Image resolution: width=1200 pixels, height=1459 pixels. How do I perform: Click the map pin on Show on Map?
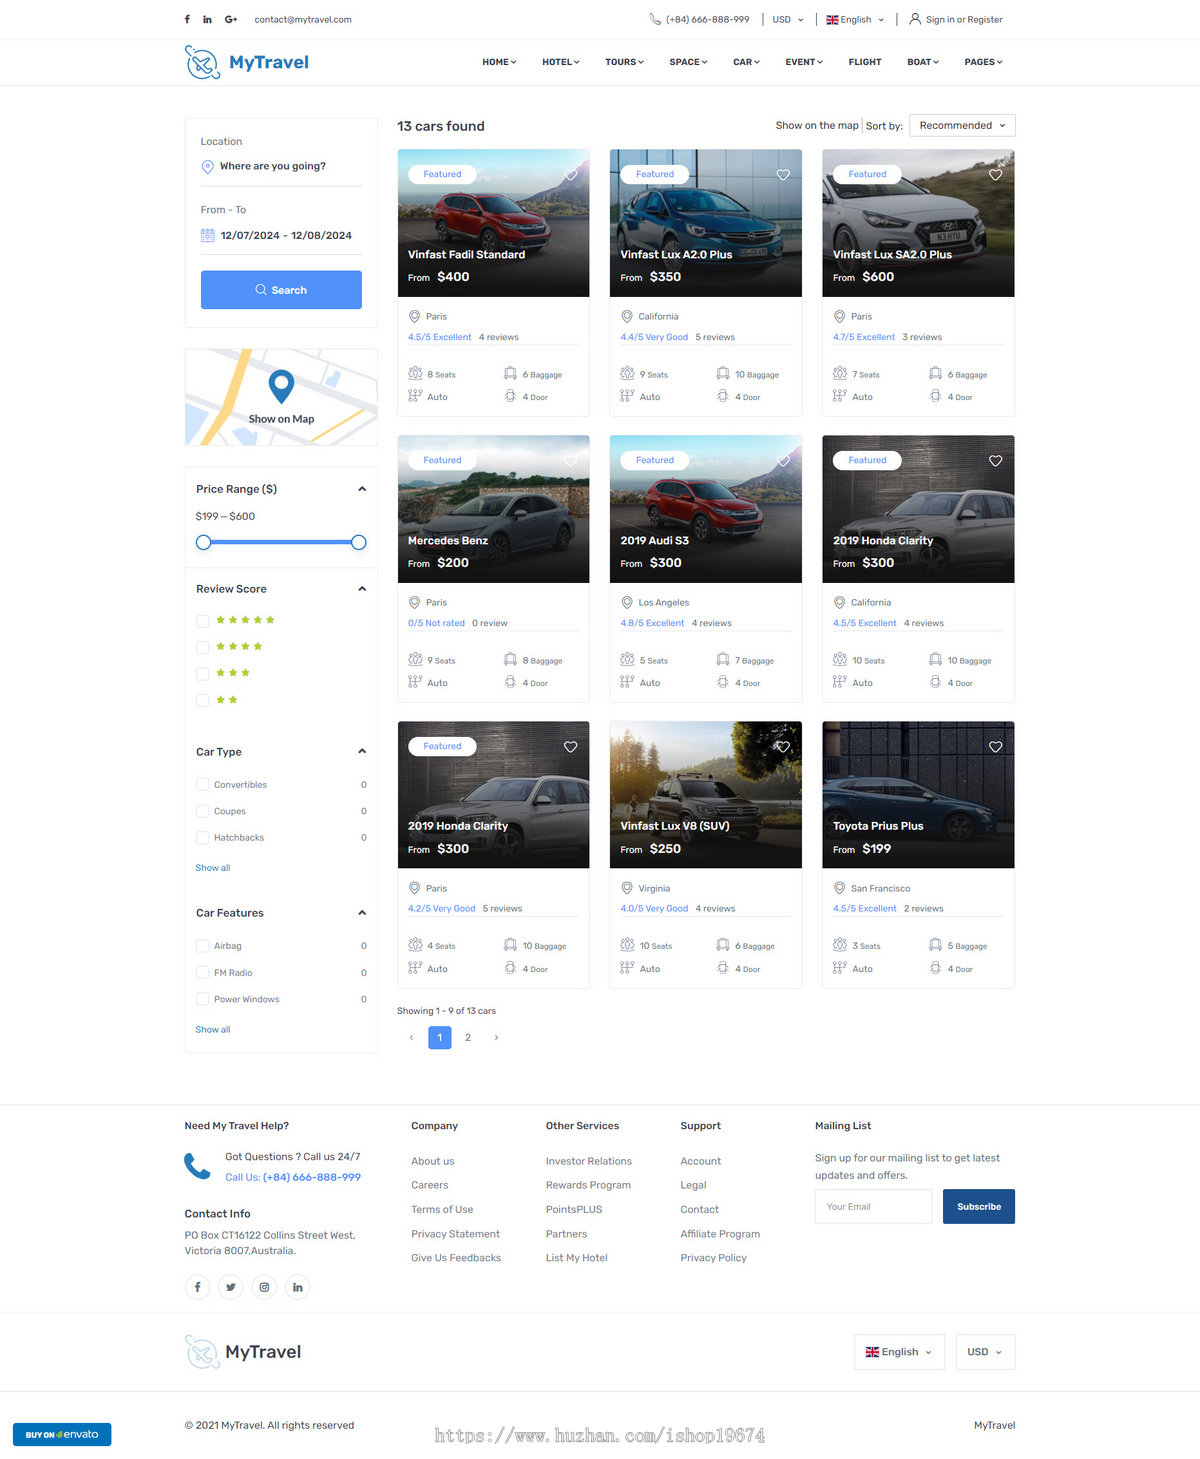(x=282, y=386)
